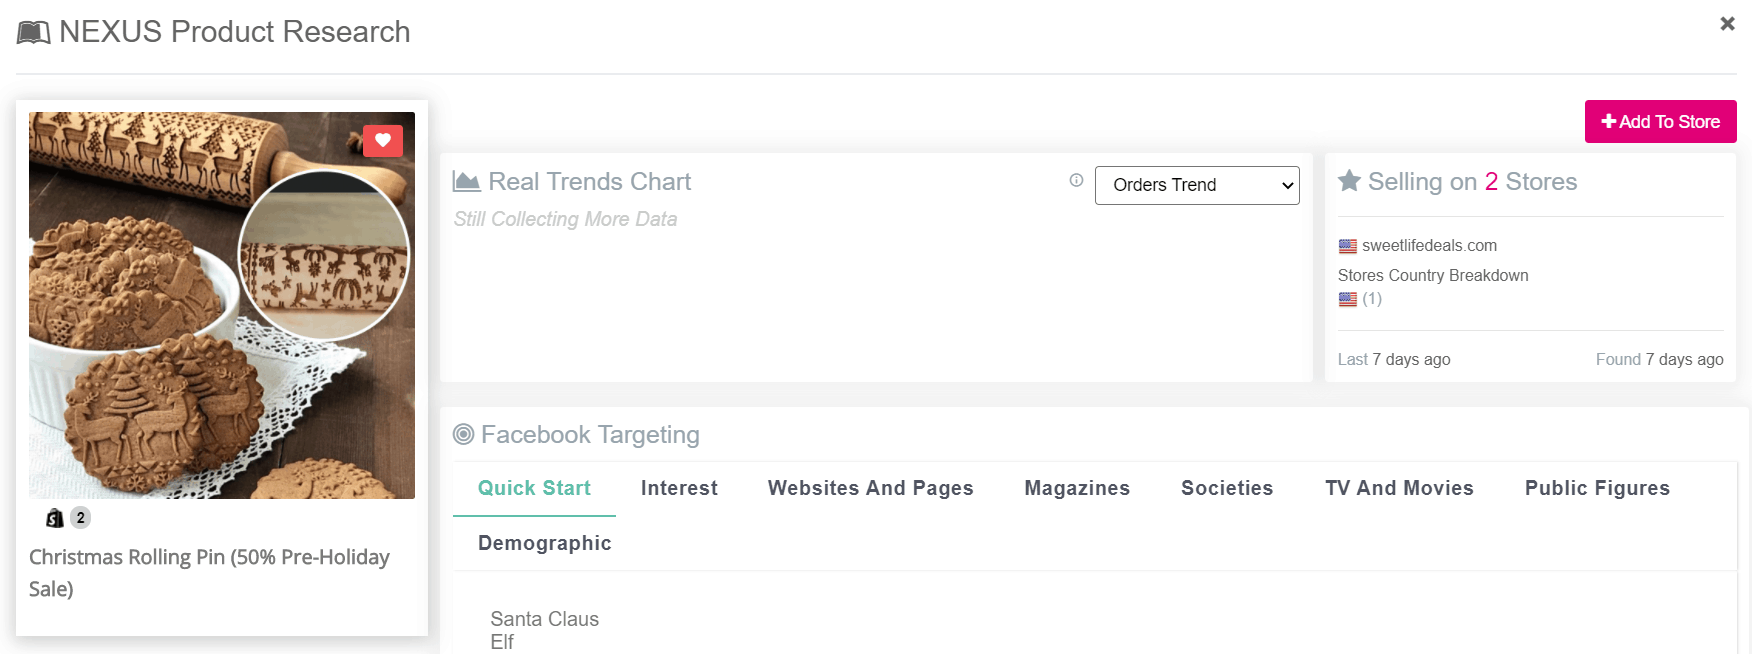
Task: Select the Magazines tab
Action: pyautogui.click(x=1077, y=488)
